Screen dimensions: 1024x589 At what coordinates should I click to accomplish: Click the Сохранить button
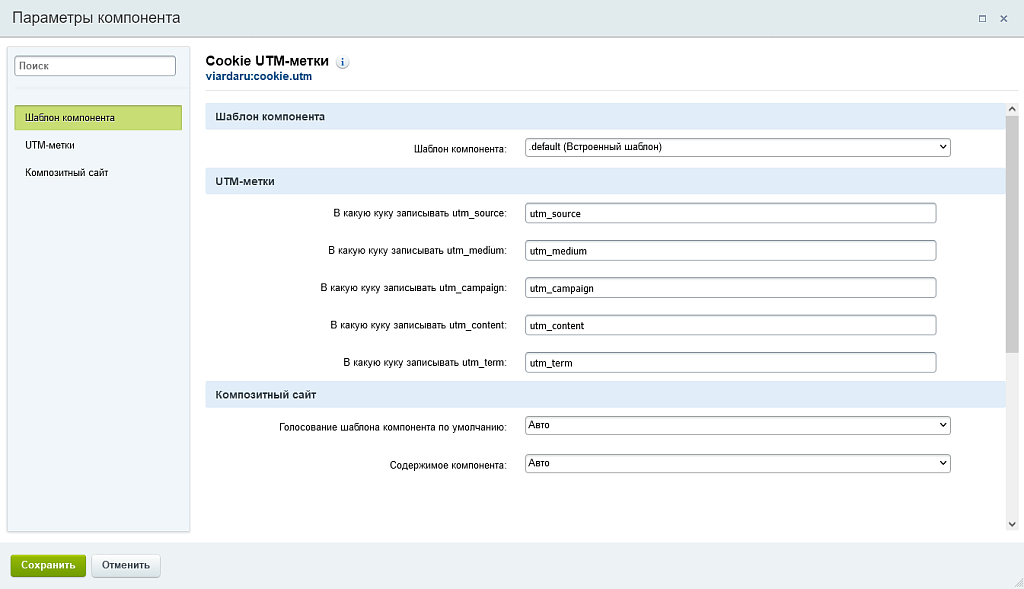(x=47, y=565)
